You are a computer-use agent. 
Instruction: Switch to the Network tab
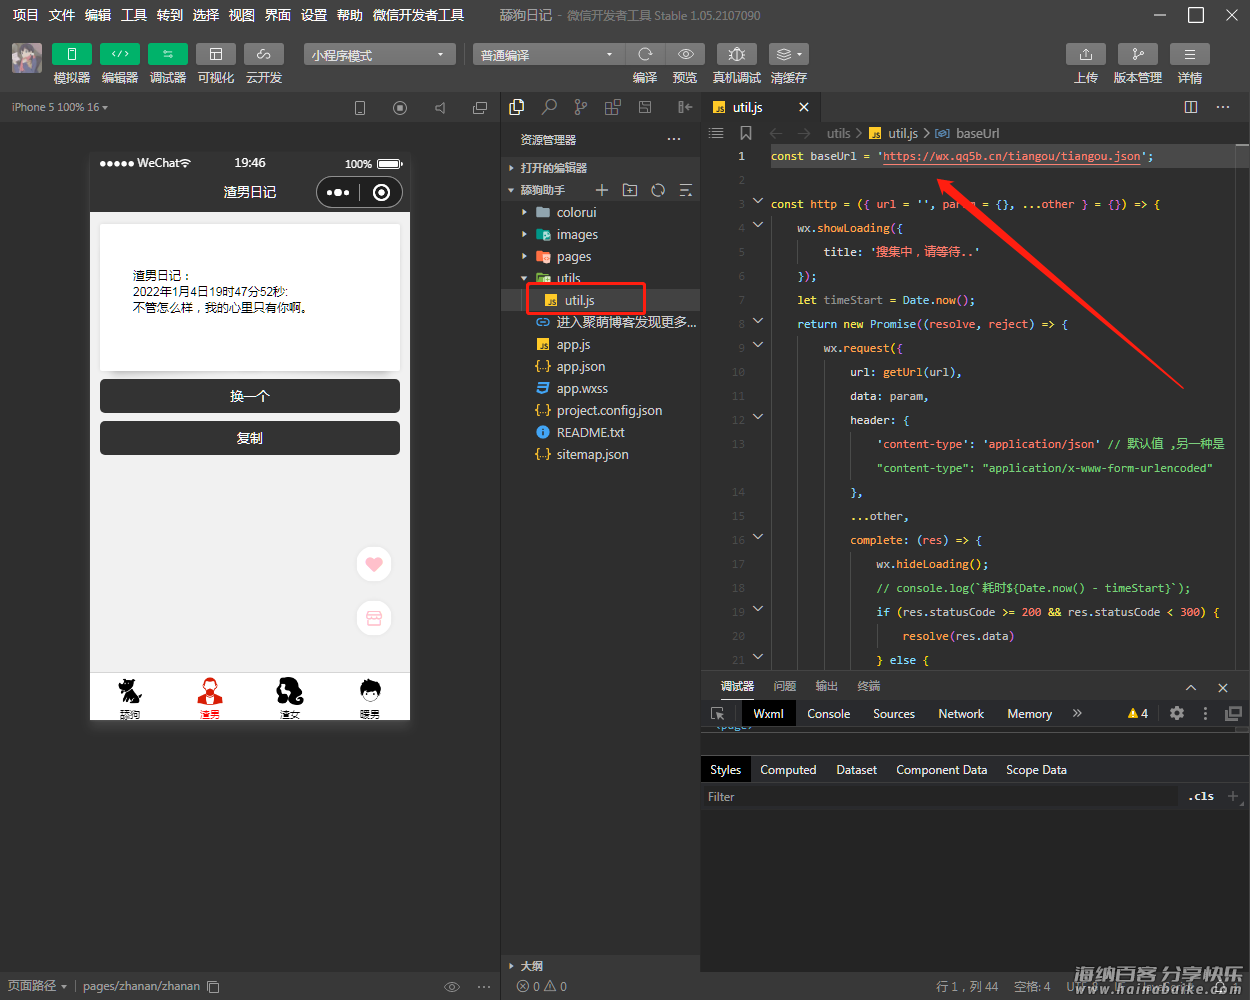click(x=961, y=714)
